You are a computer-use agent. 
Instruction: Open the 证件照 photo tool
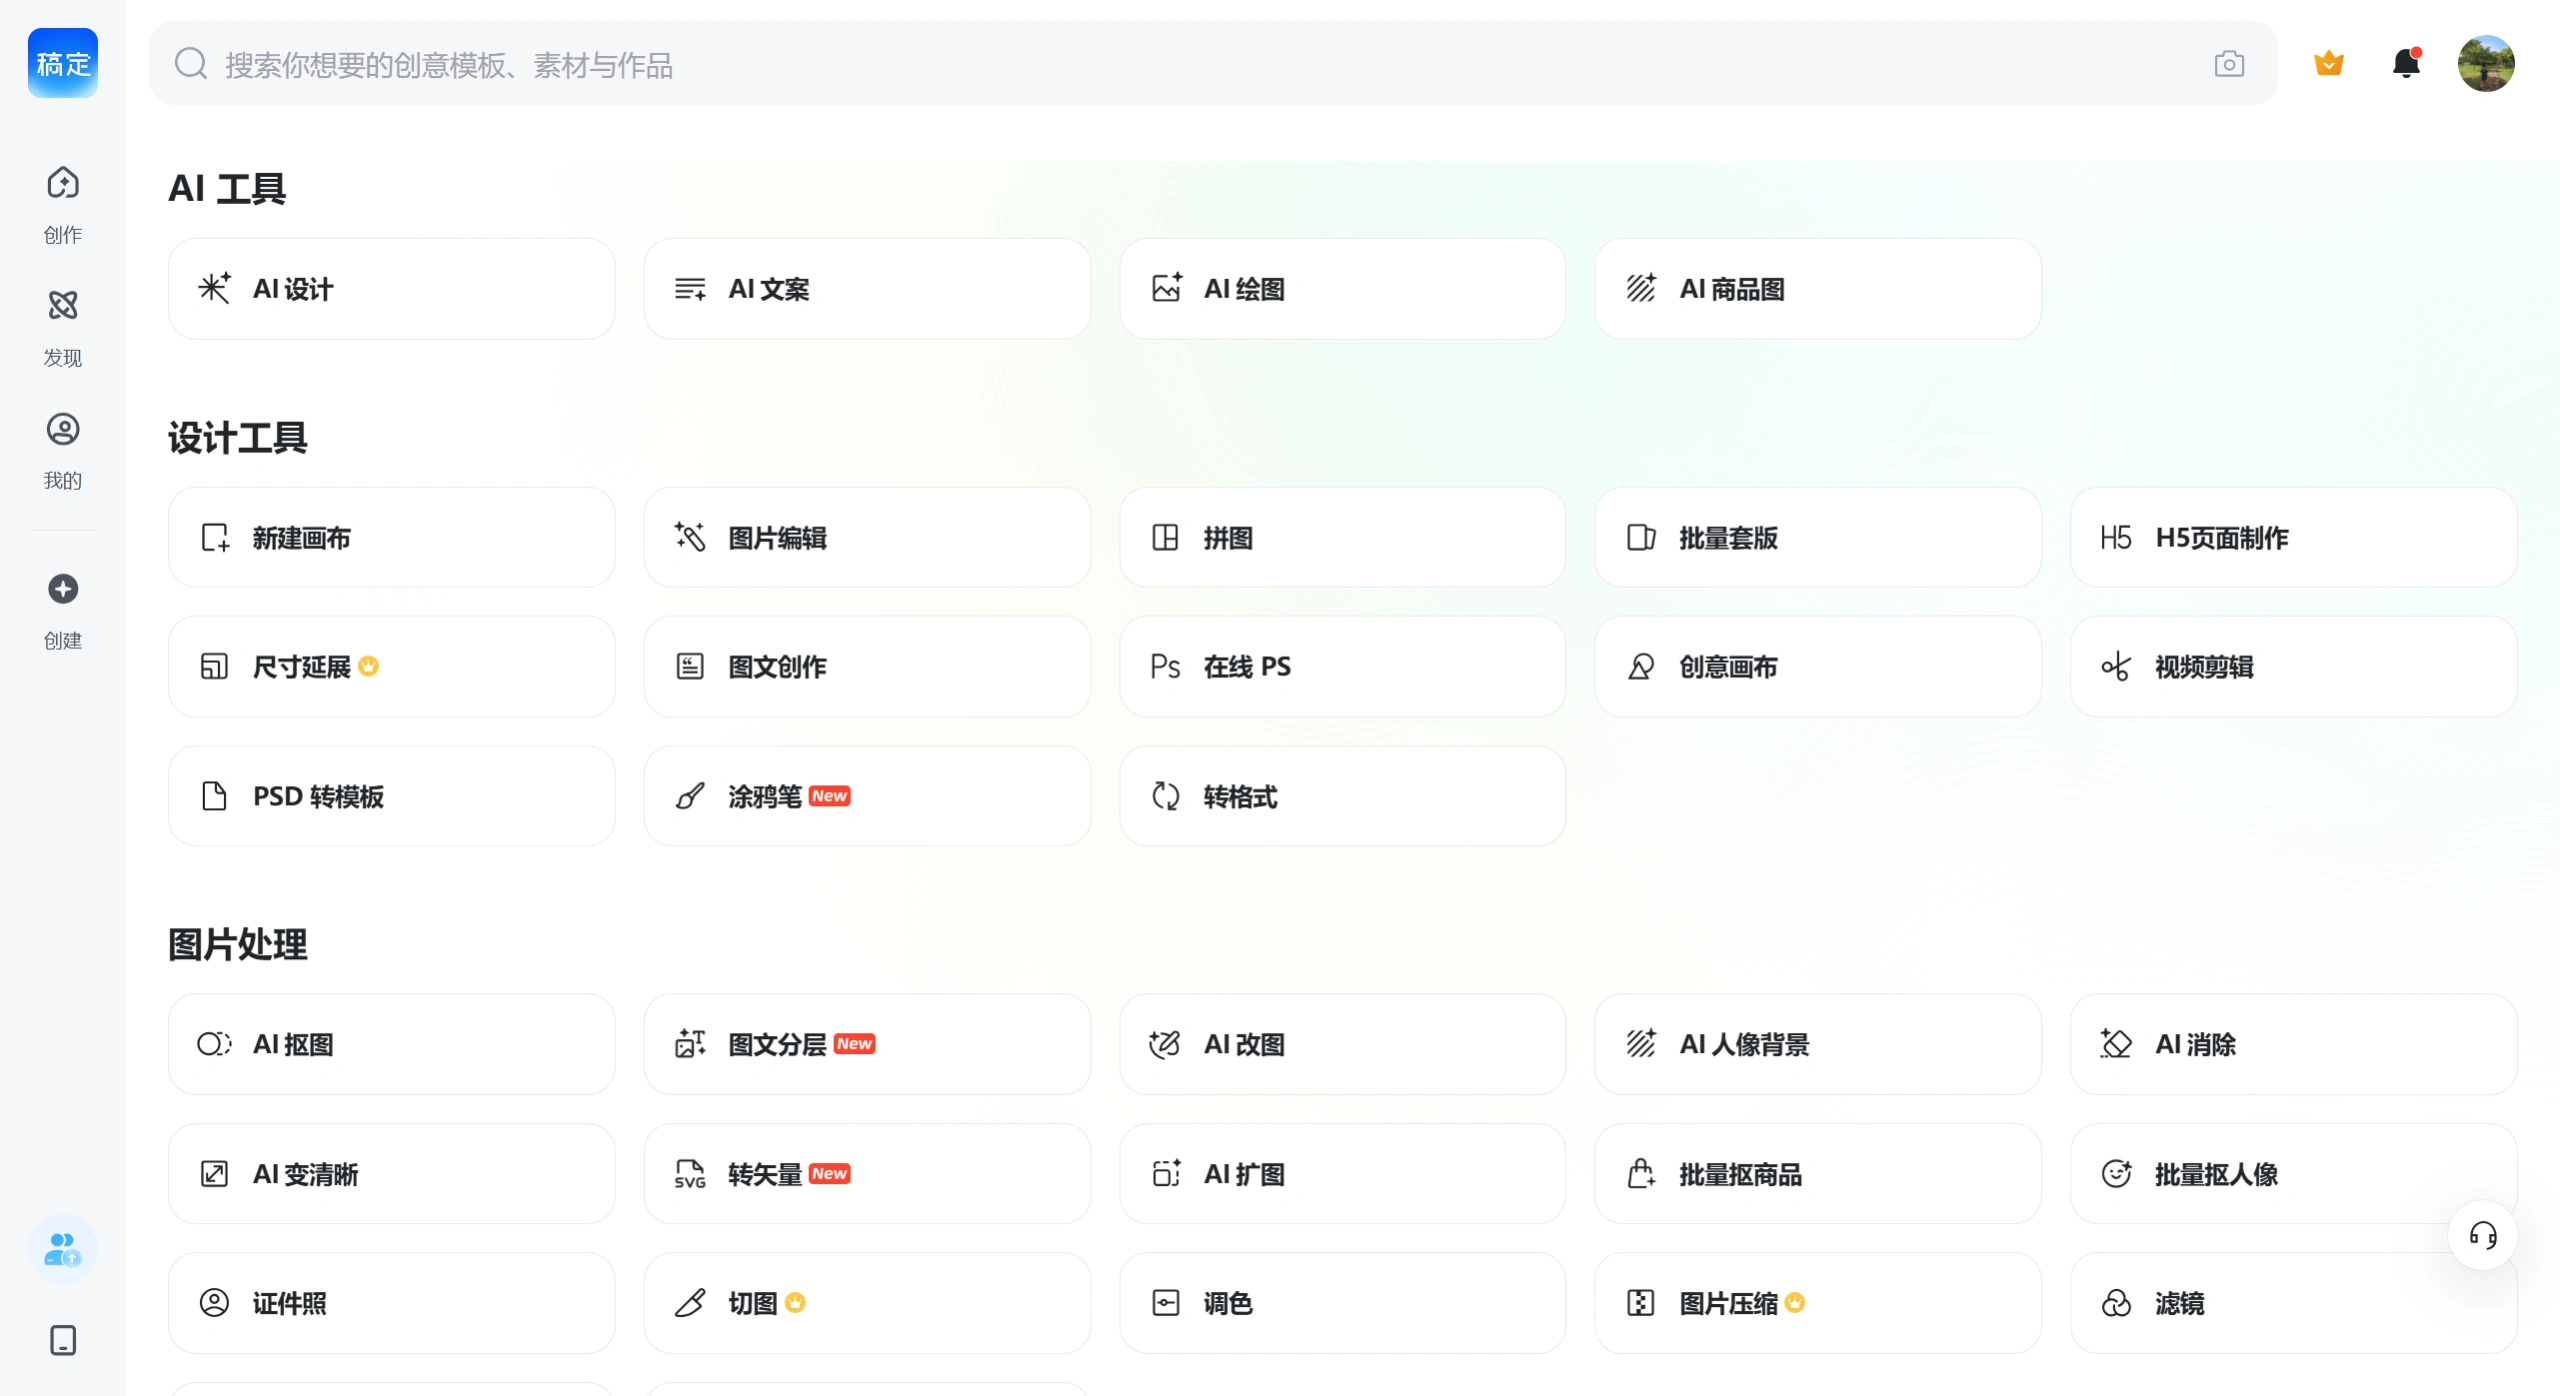click(391, 1302)
